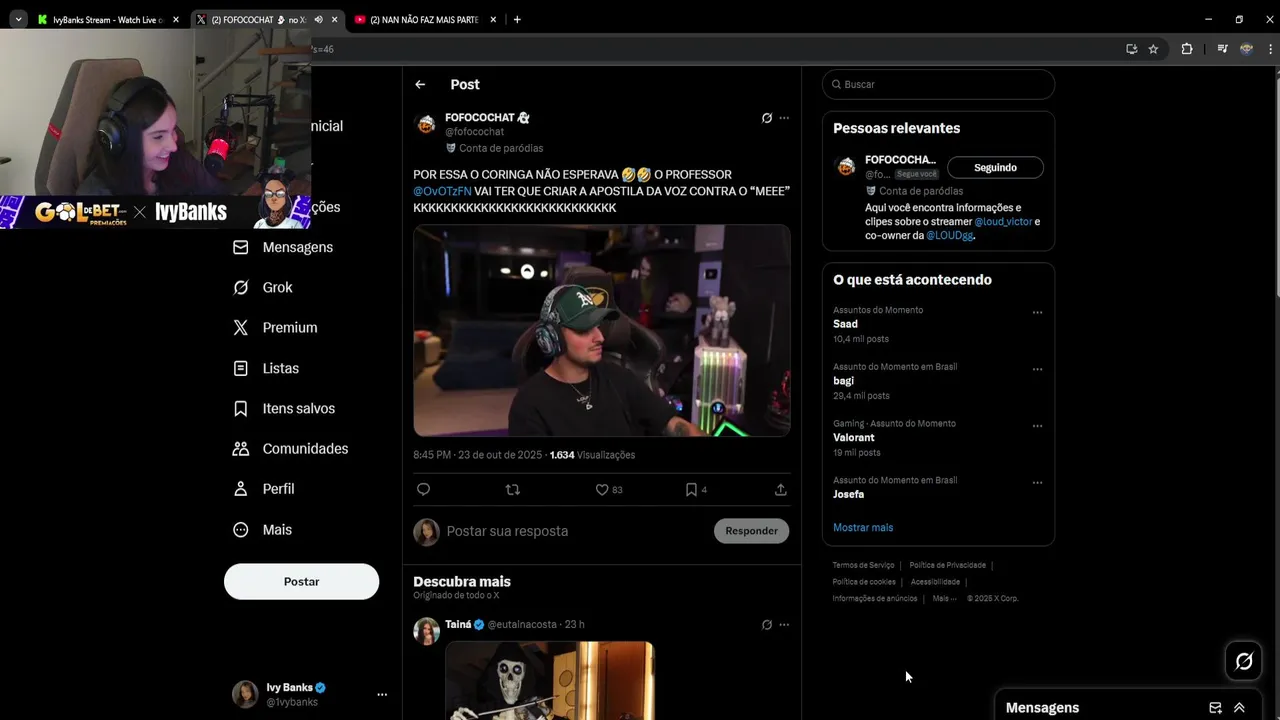
Task: Open @LOUDgg link in bio
Action: tap(949, 236)
